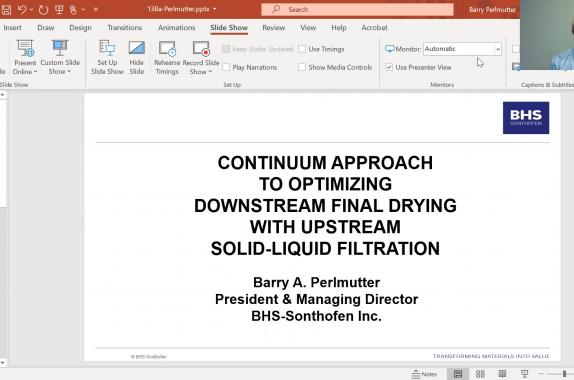Click the SOLID-LIQUID FILTRATION title line
The height and width of the screenshot is (380, 574).
(x=325, y=249)
